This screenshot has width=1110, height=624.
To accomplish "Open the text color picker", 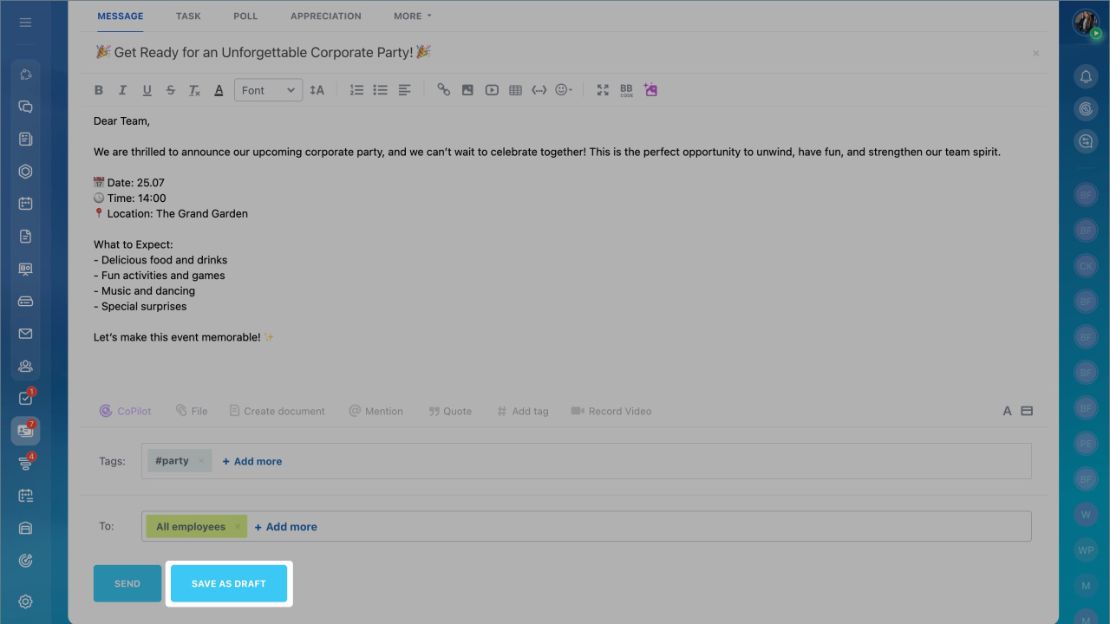I will tap(219, 90).
